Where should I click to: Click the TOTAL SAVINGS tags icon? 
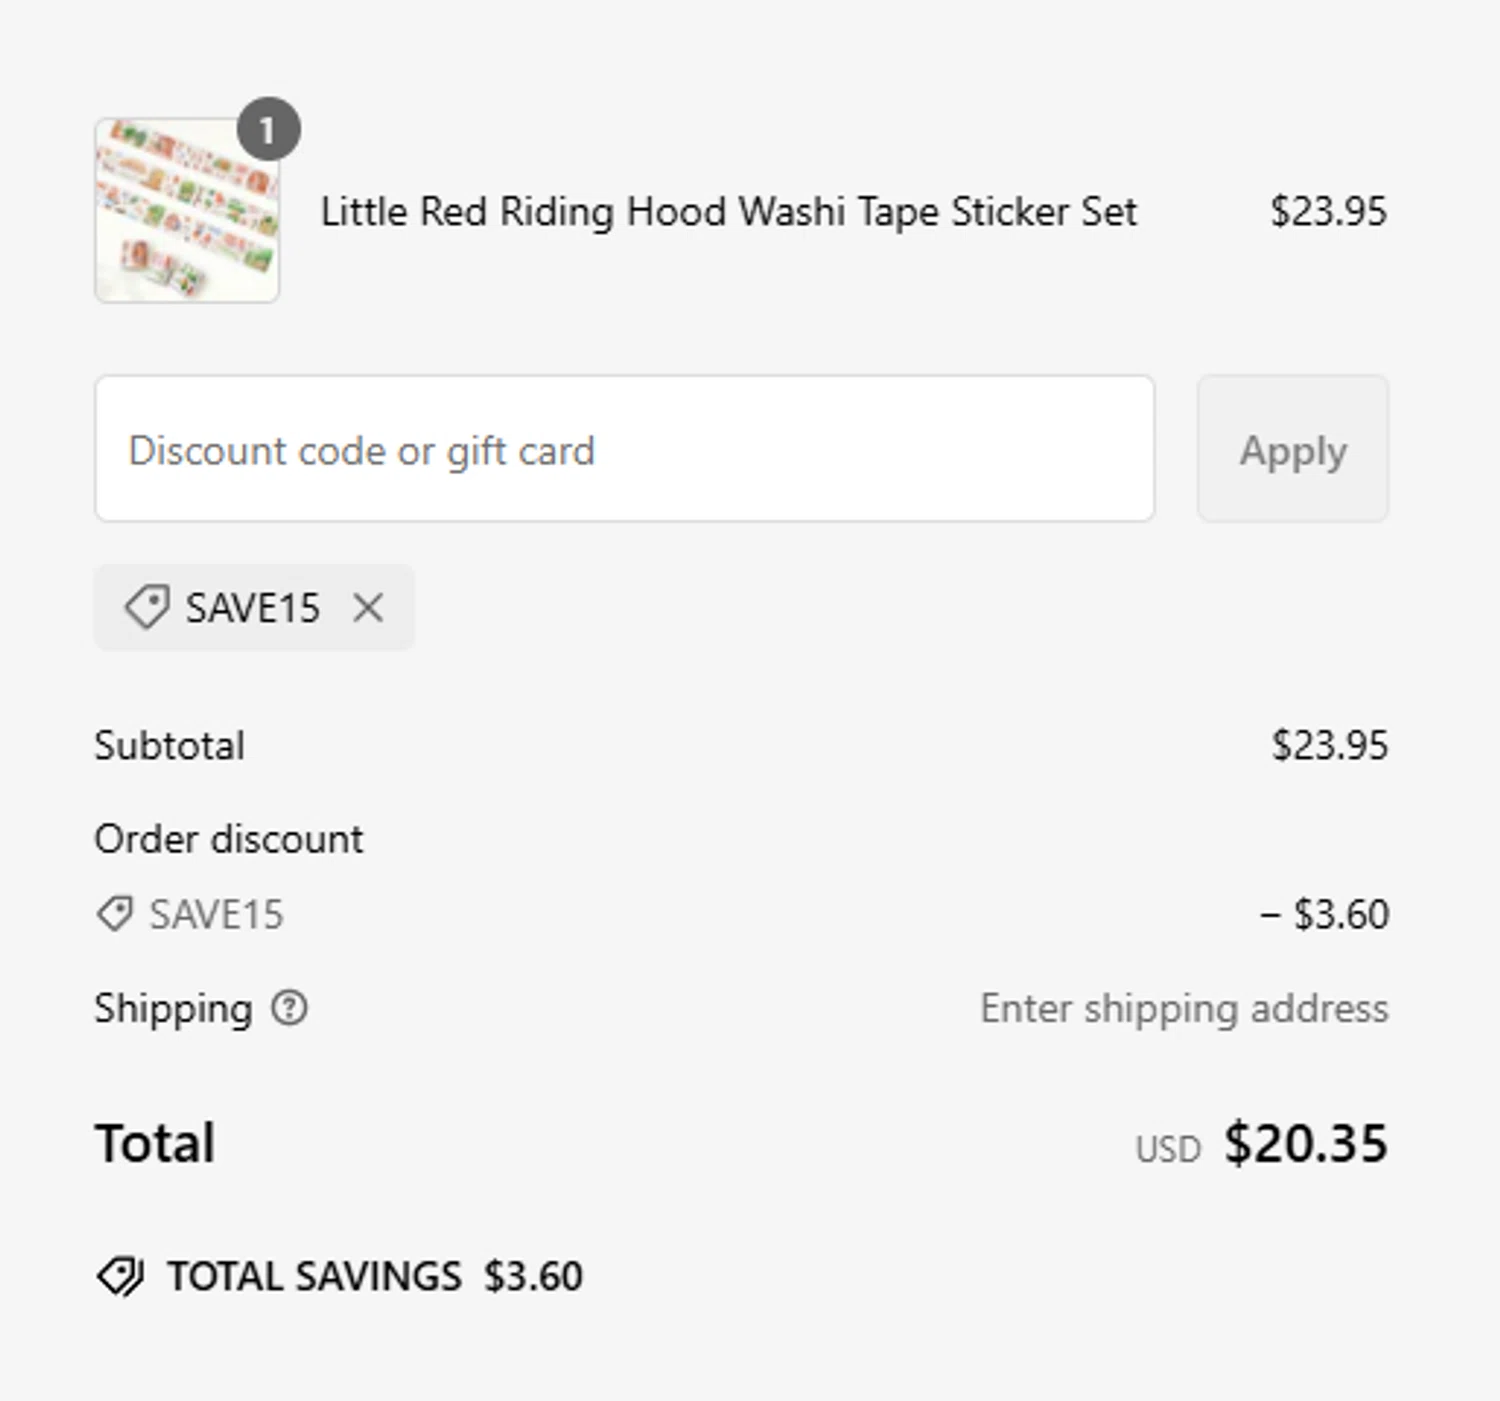[x=121, y=1276]
